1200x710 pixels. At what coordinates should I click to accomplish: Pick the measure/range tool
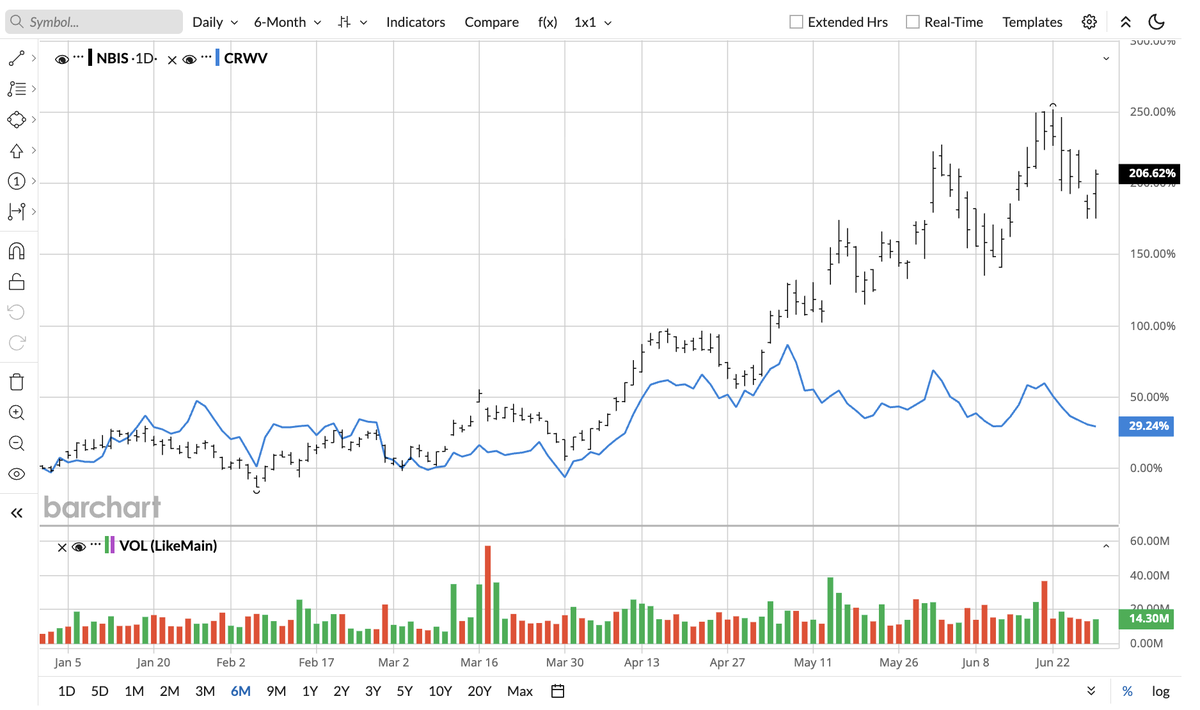(16, 211)
